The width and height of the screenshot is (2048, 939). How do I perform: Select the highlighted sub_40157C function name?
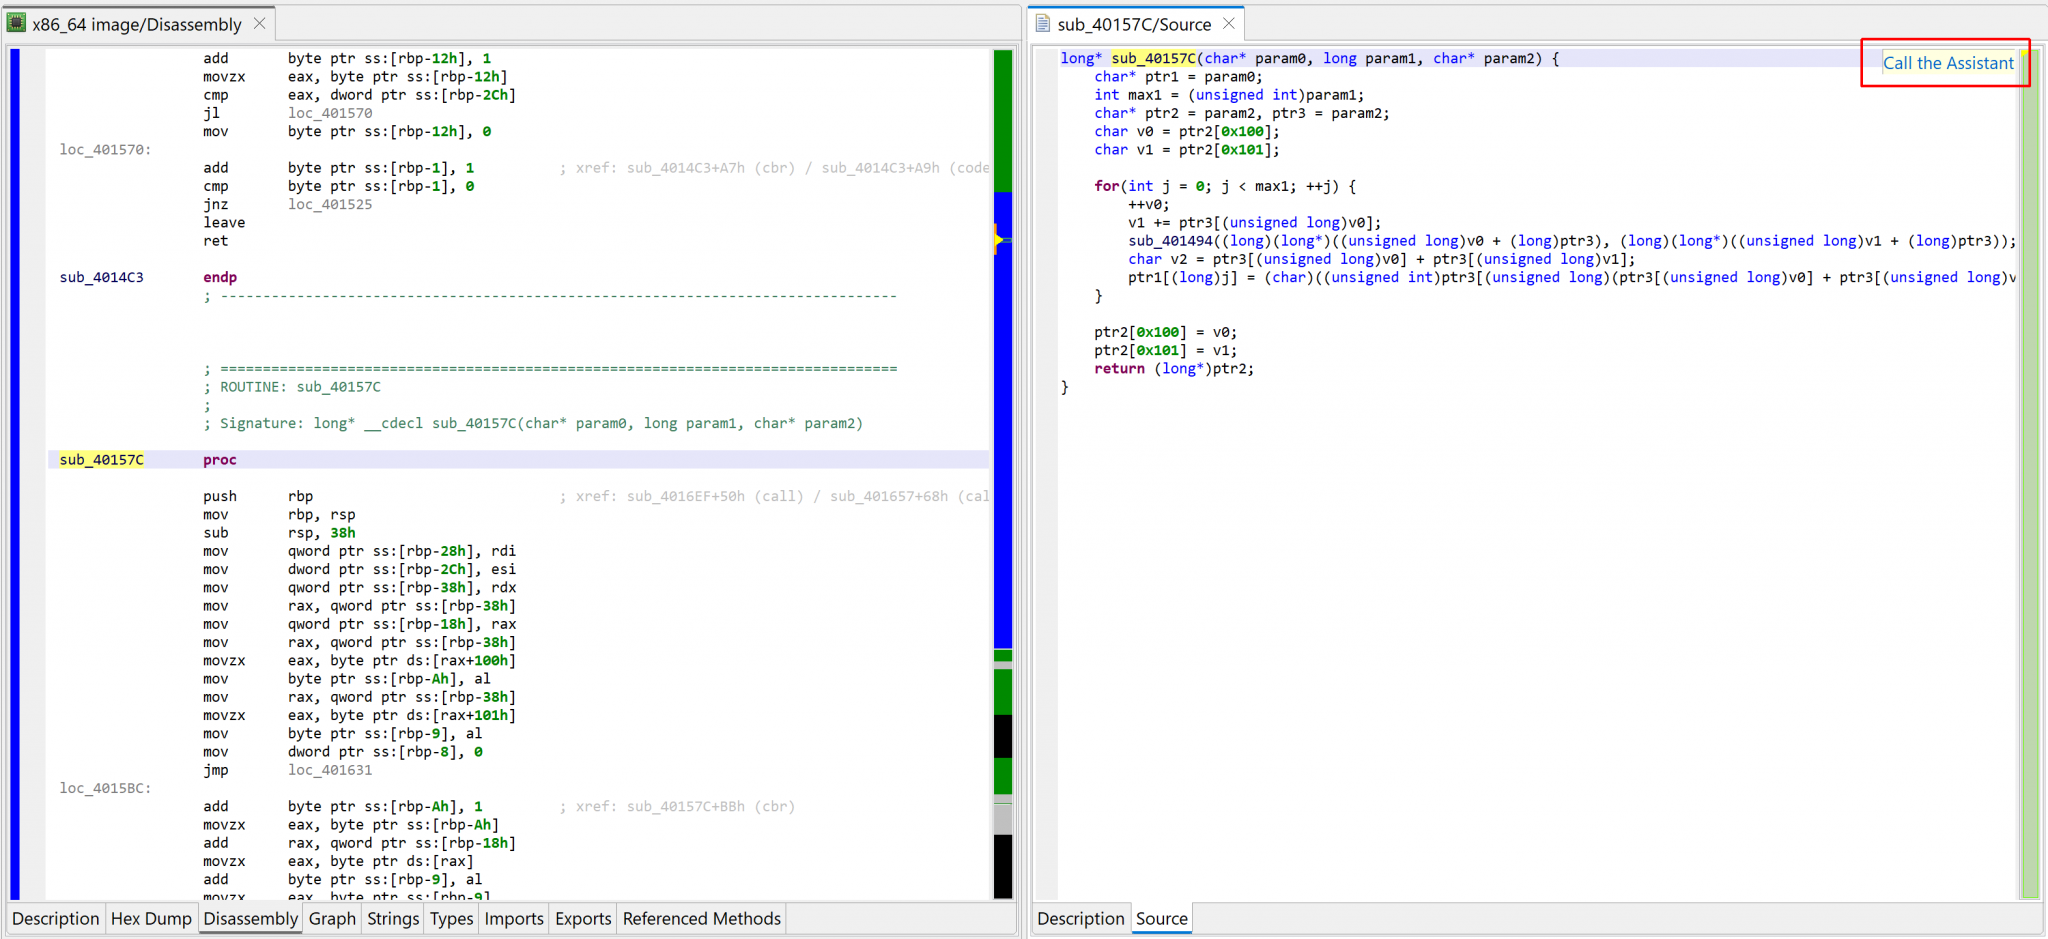pos(101,459)
